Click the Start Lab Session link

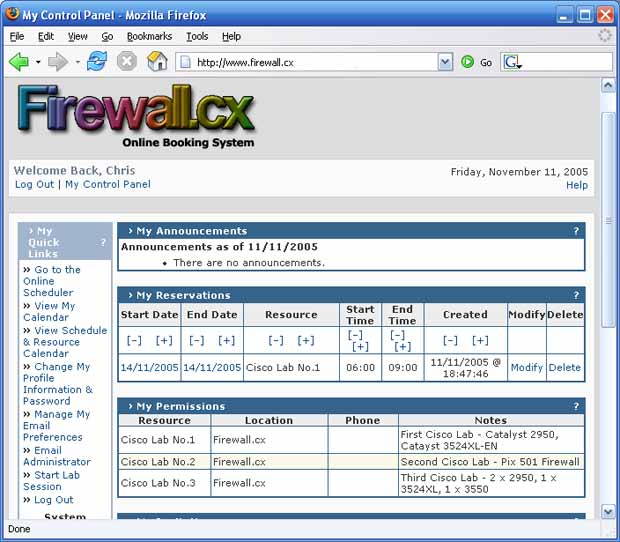click(x=51, y=481)
